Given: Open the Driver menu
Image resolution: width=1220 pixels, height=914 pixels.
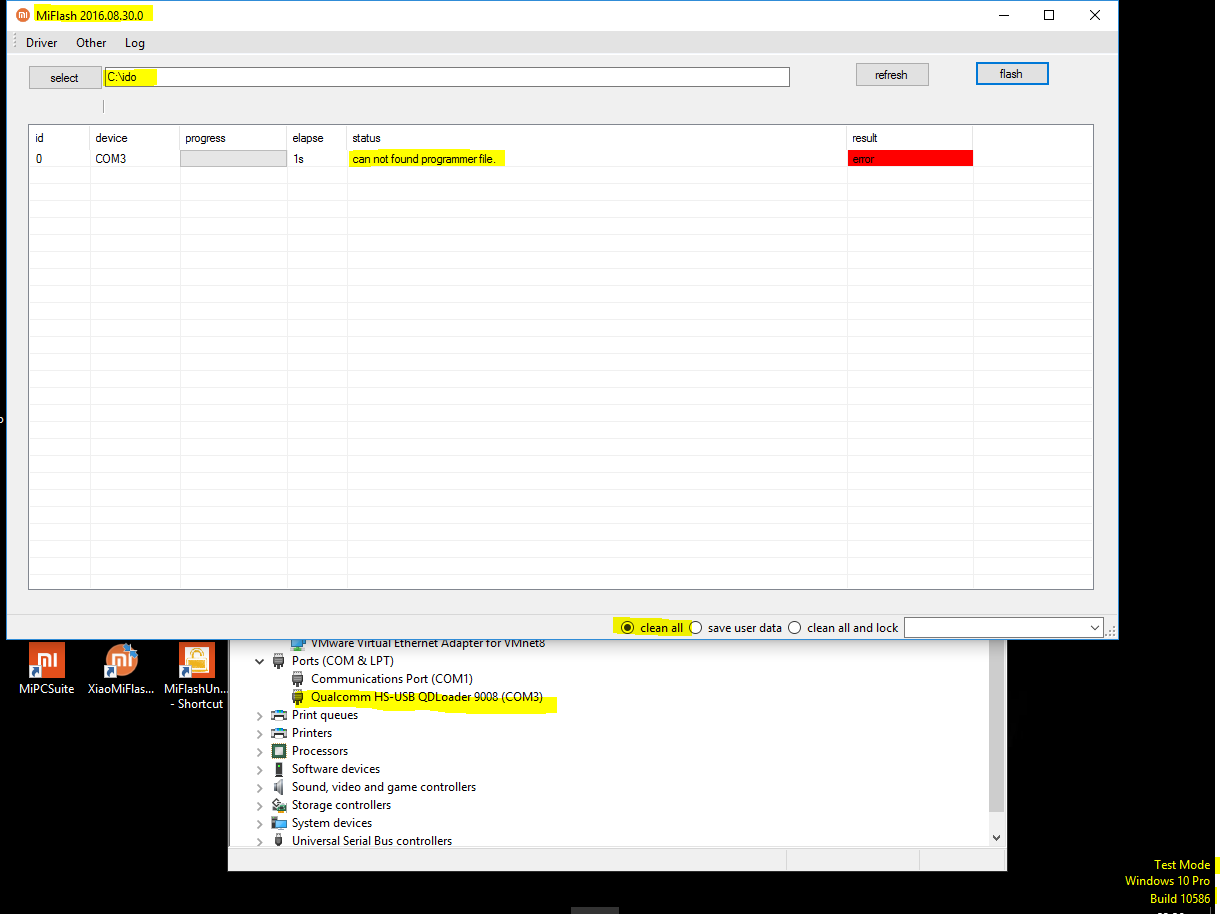Looking at the screenshot, I should tap(42, 43).
